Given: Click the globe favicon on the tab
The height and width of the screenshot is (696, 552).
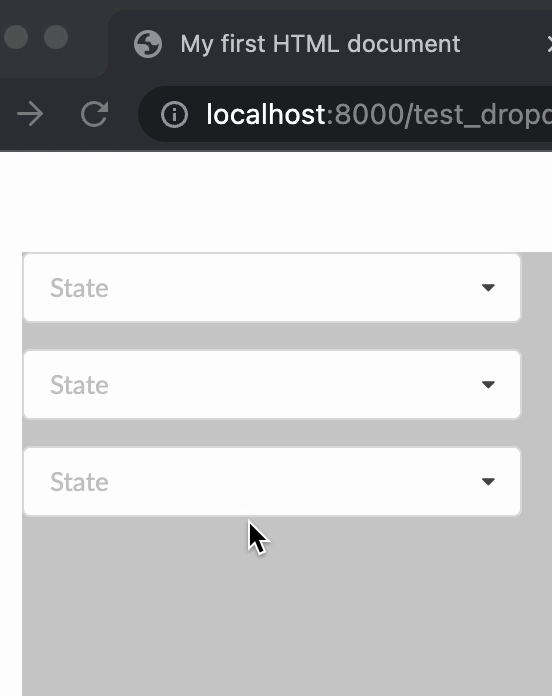Looking at the screenshot, I should tap(148, 44).
